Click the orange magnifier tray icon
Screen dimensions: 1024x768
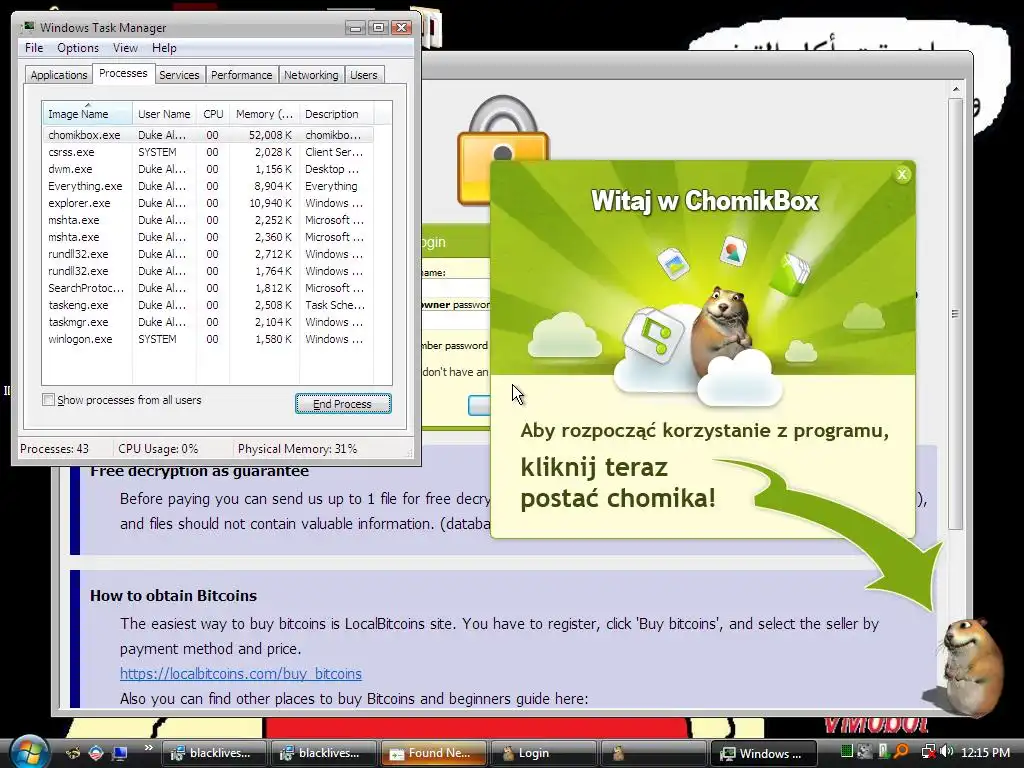point(901,752)
